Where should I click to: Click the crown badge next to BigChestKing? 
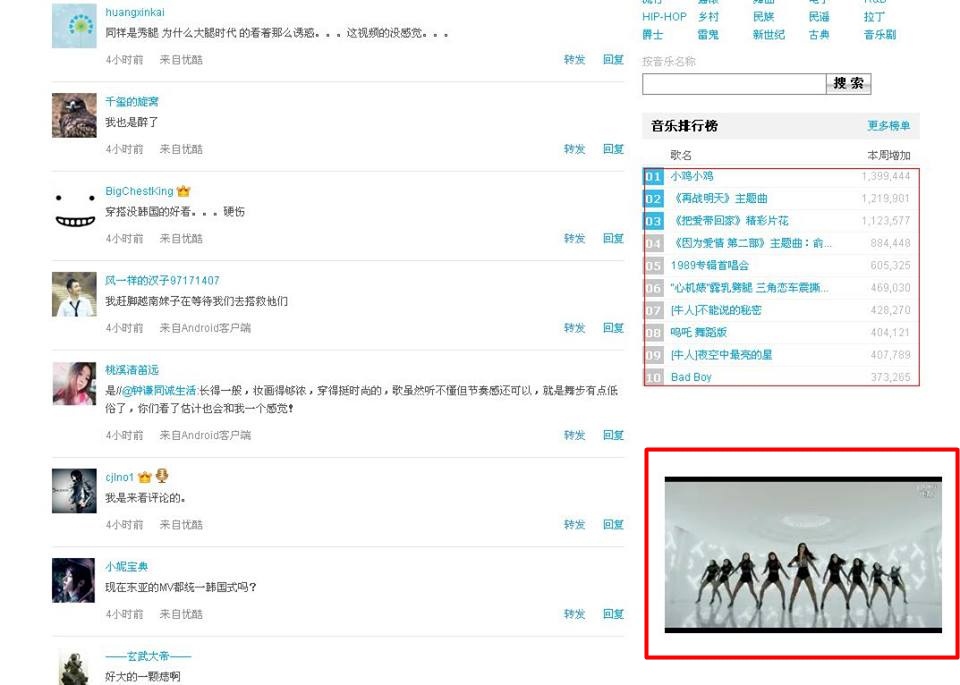(x=183, y=191)
